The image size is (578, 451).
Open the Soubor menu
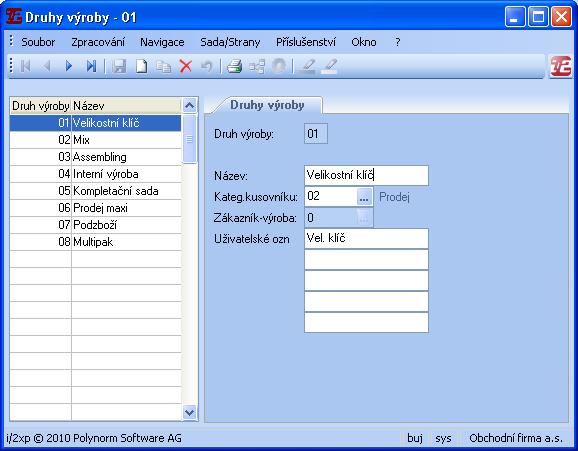(x=38, y=42)
